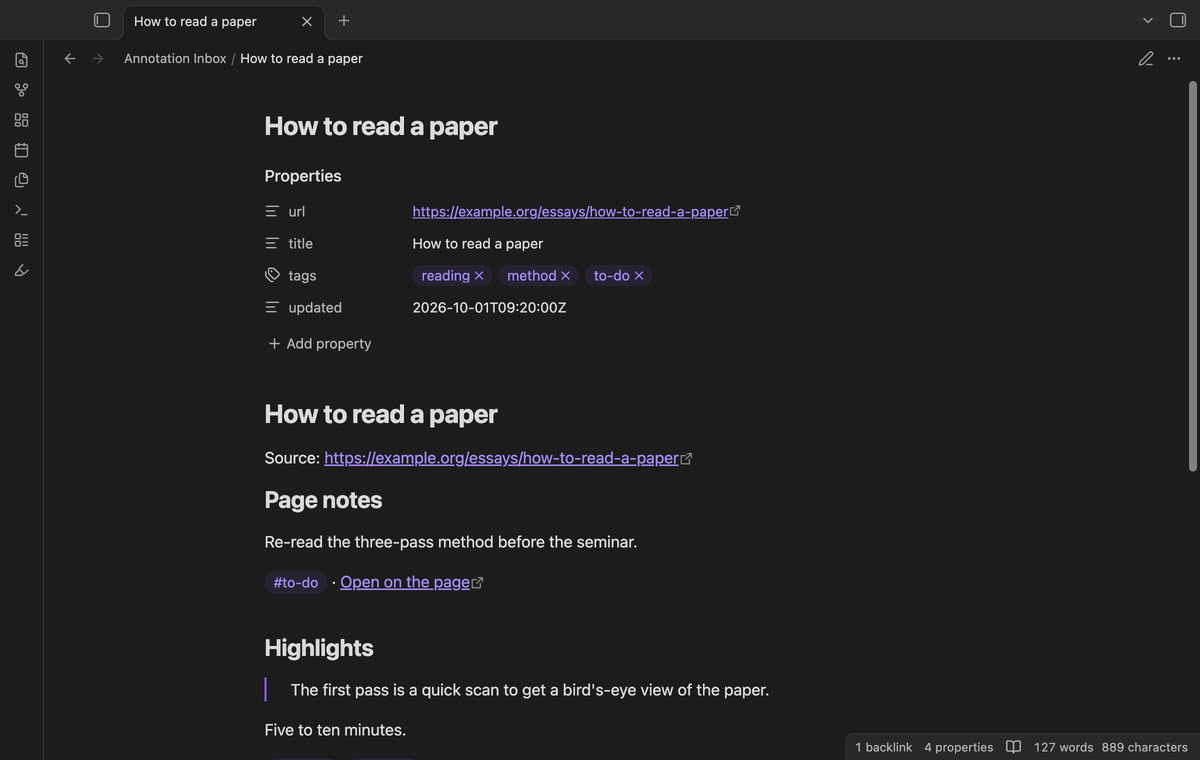Click the 'url' property name
The width and height of the screenshot is (1200, 760).
point(297,211)
